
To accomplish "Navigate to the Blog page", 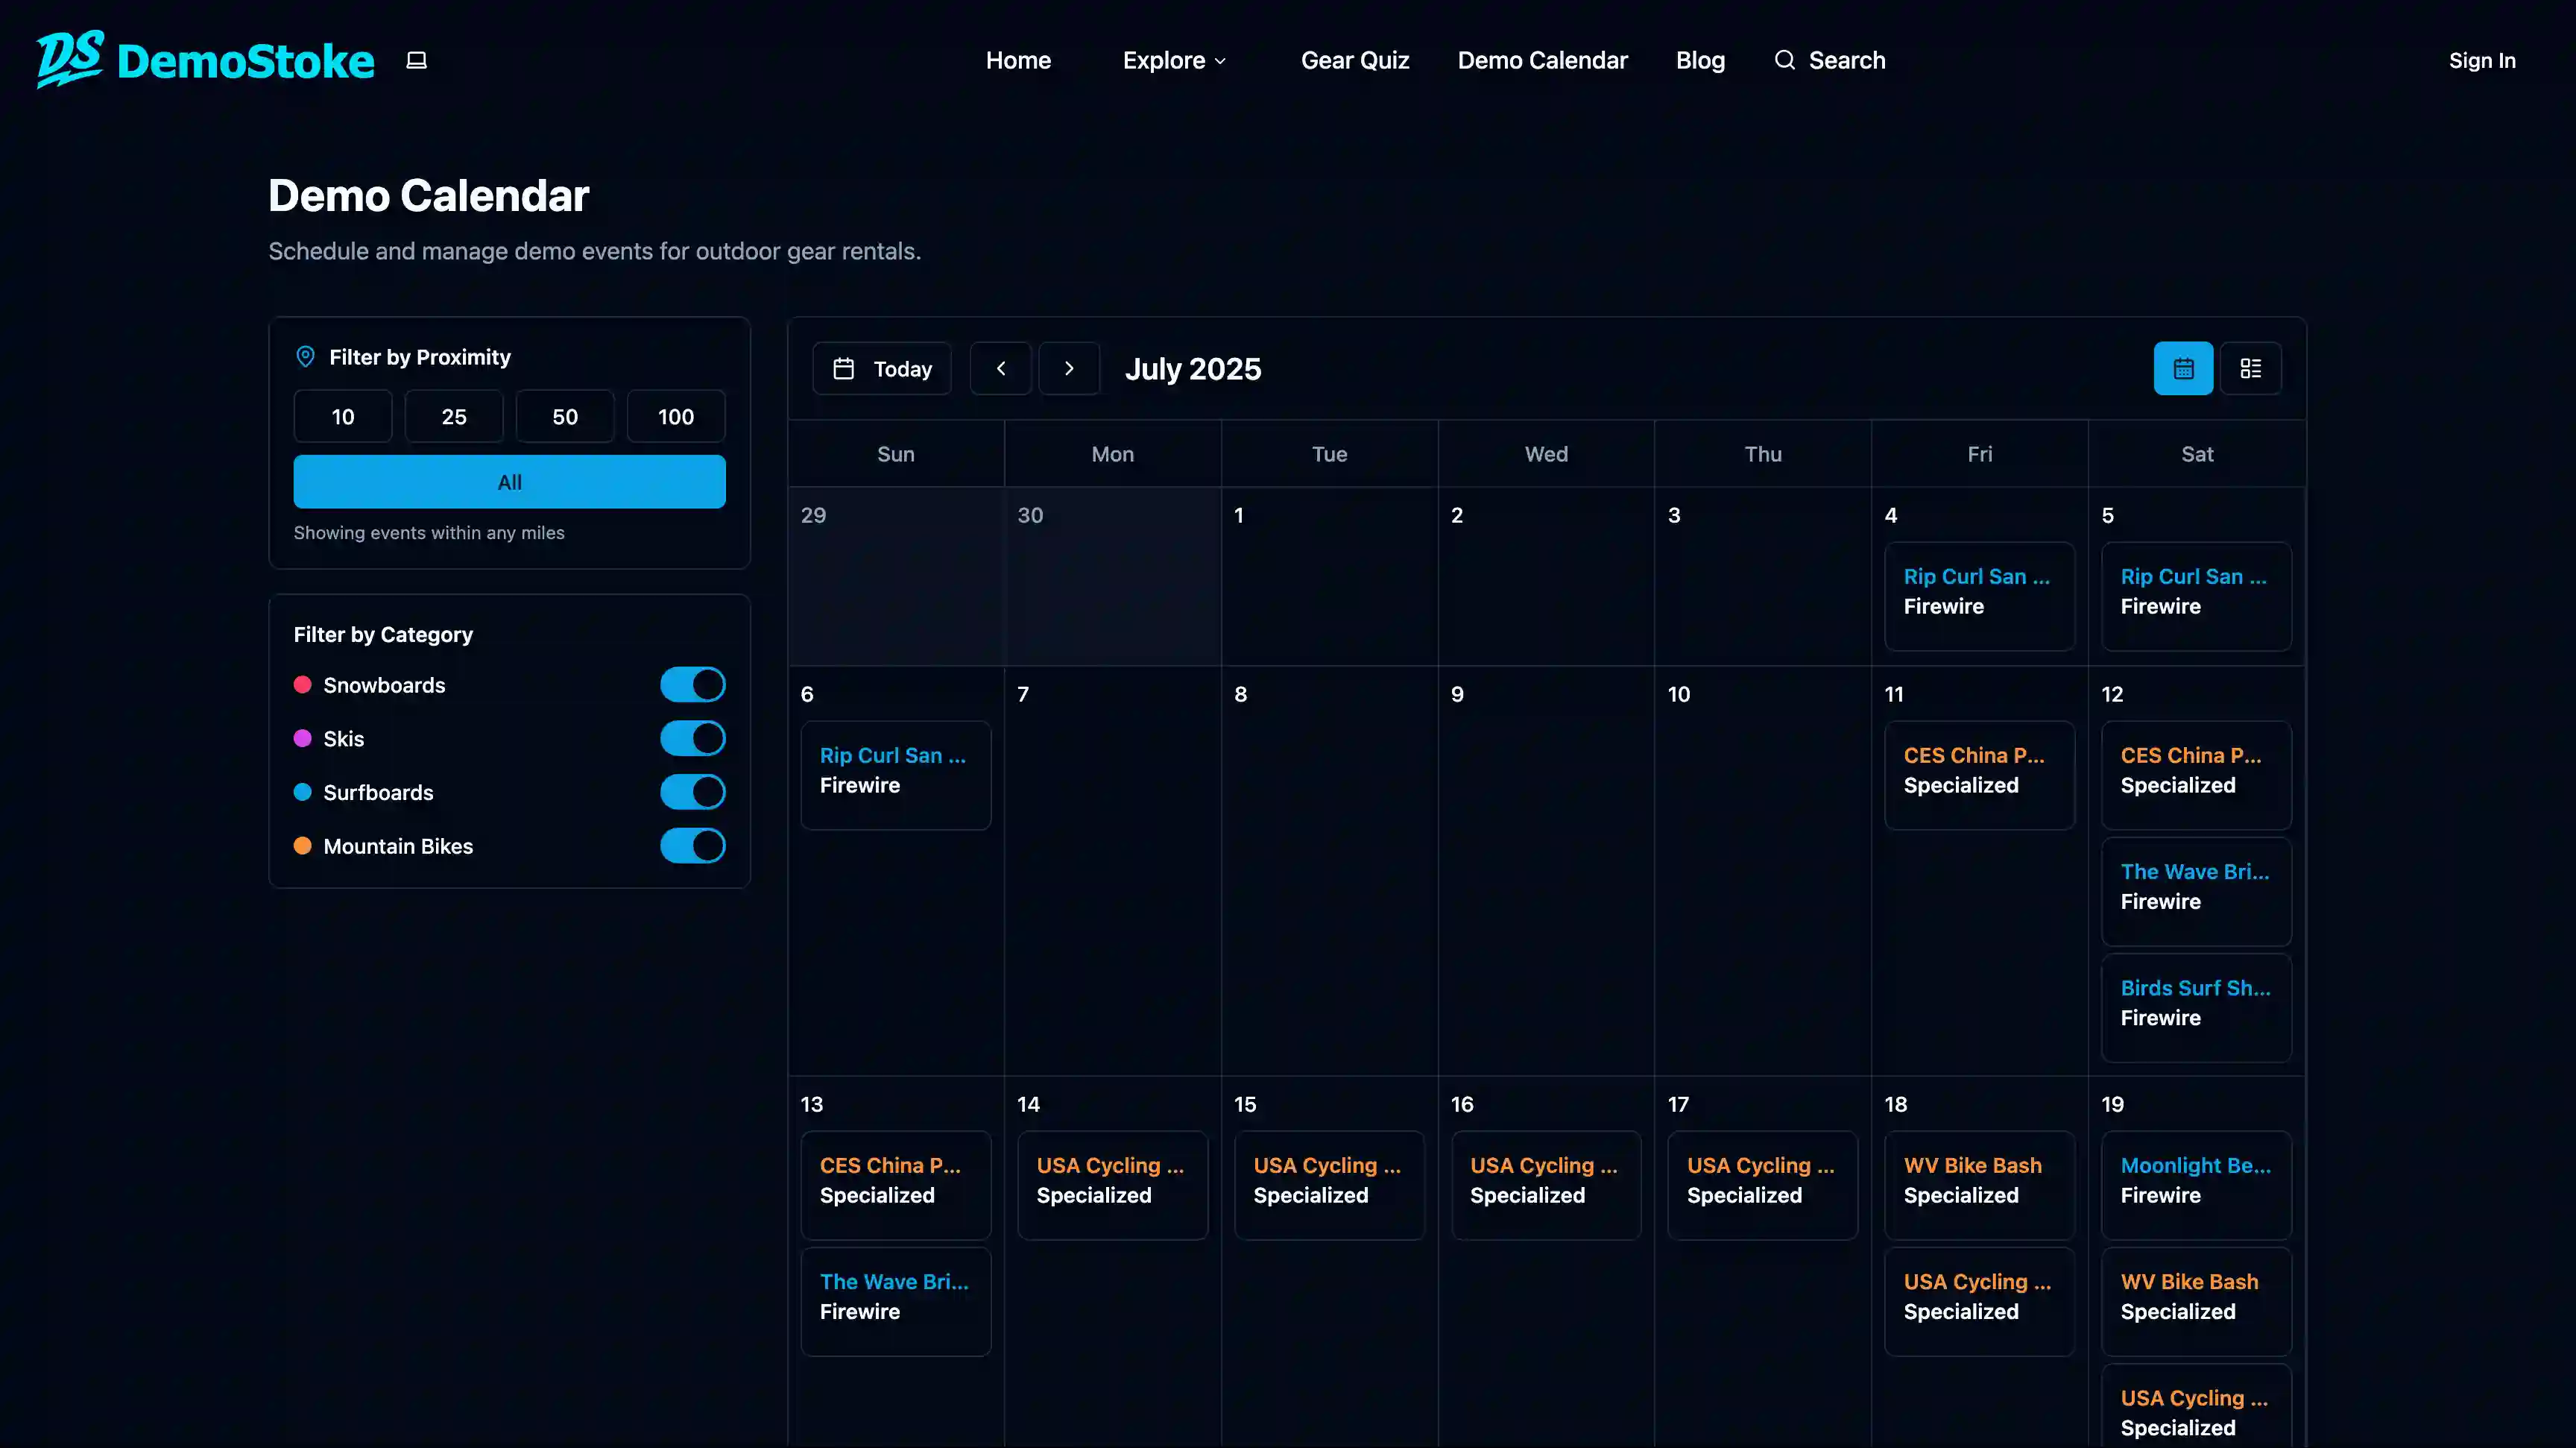I will (x=1700, y=60).
